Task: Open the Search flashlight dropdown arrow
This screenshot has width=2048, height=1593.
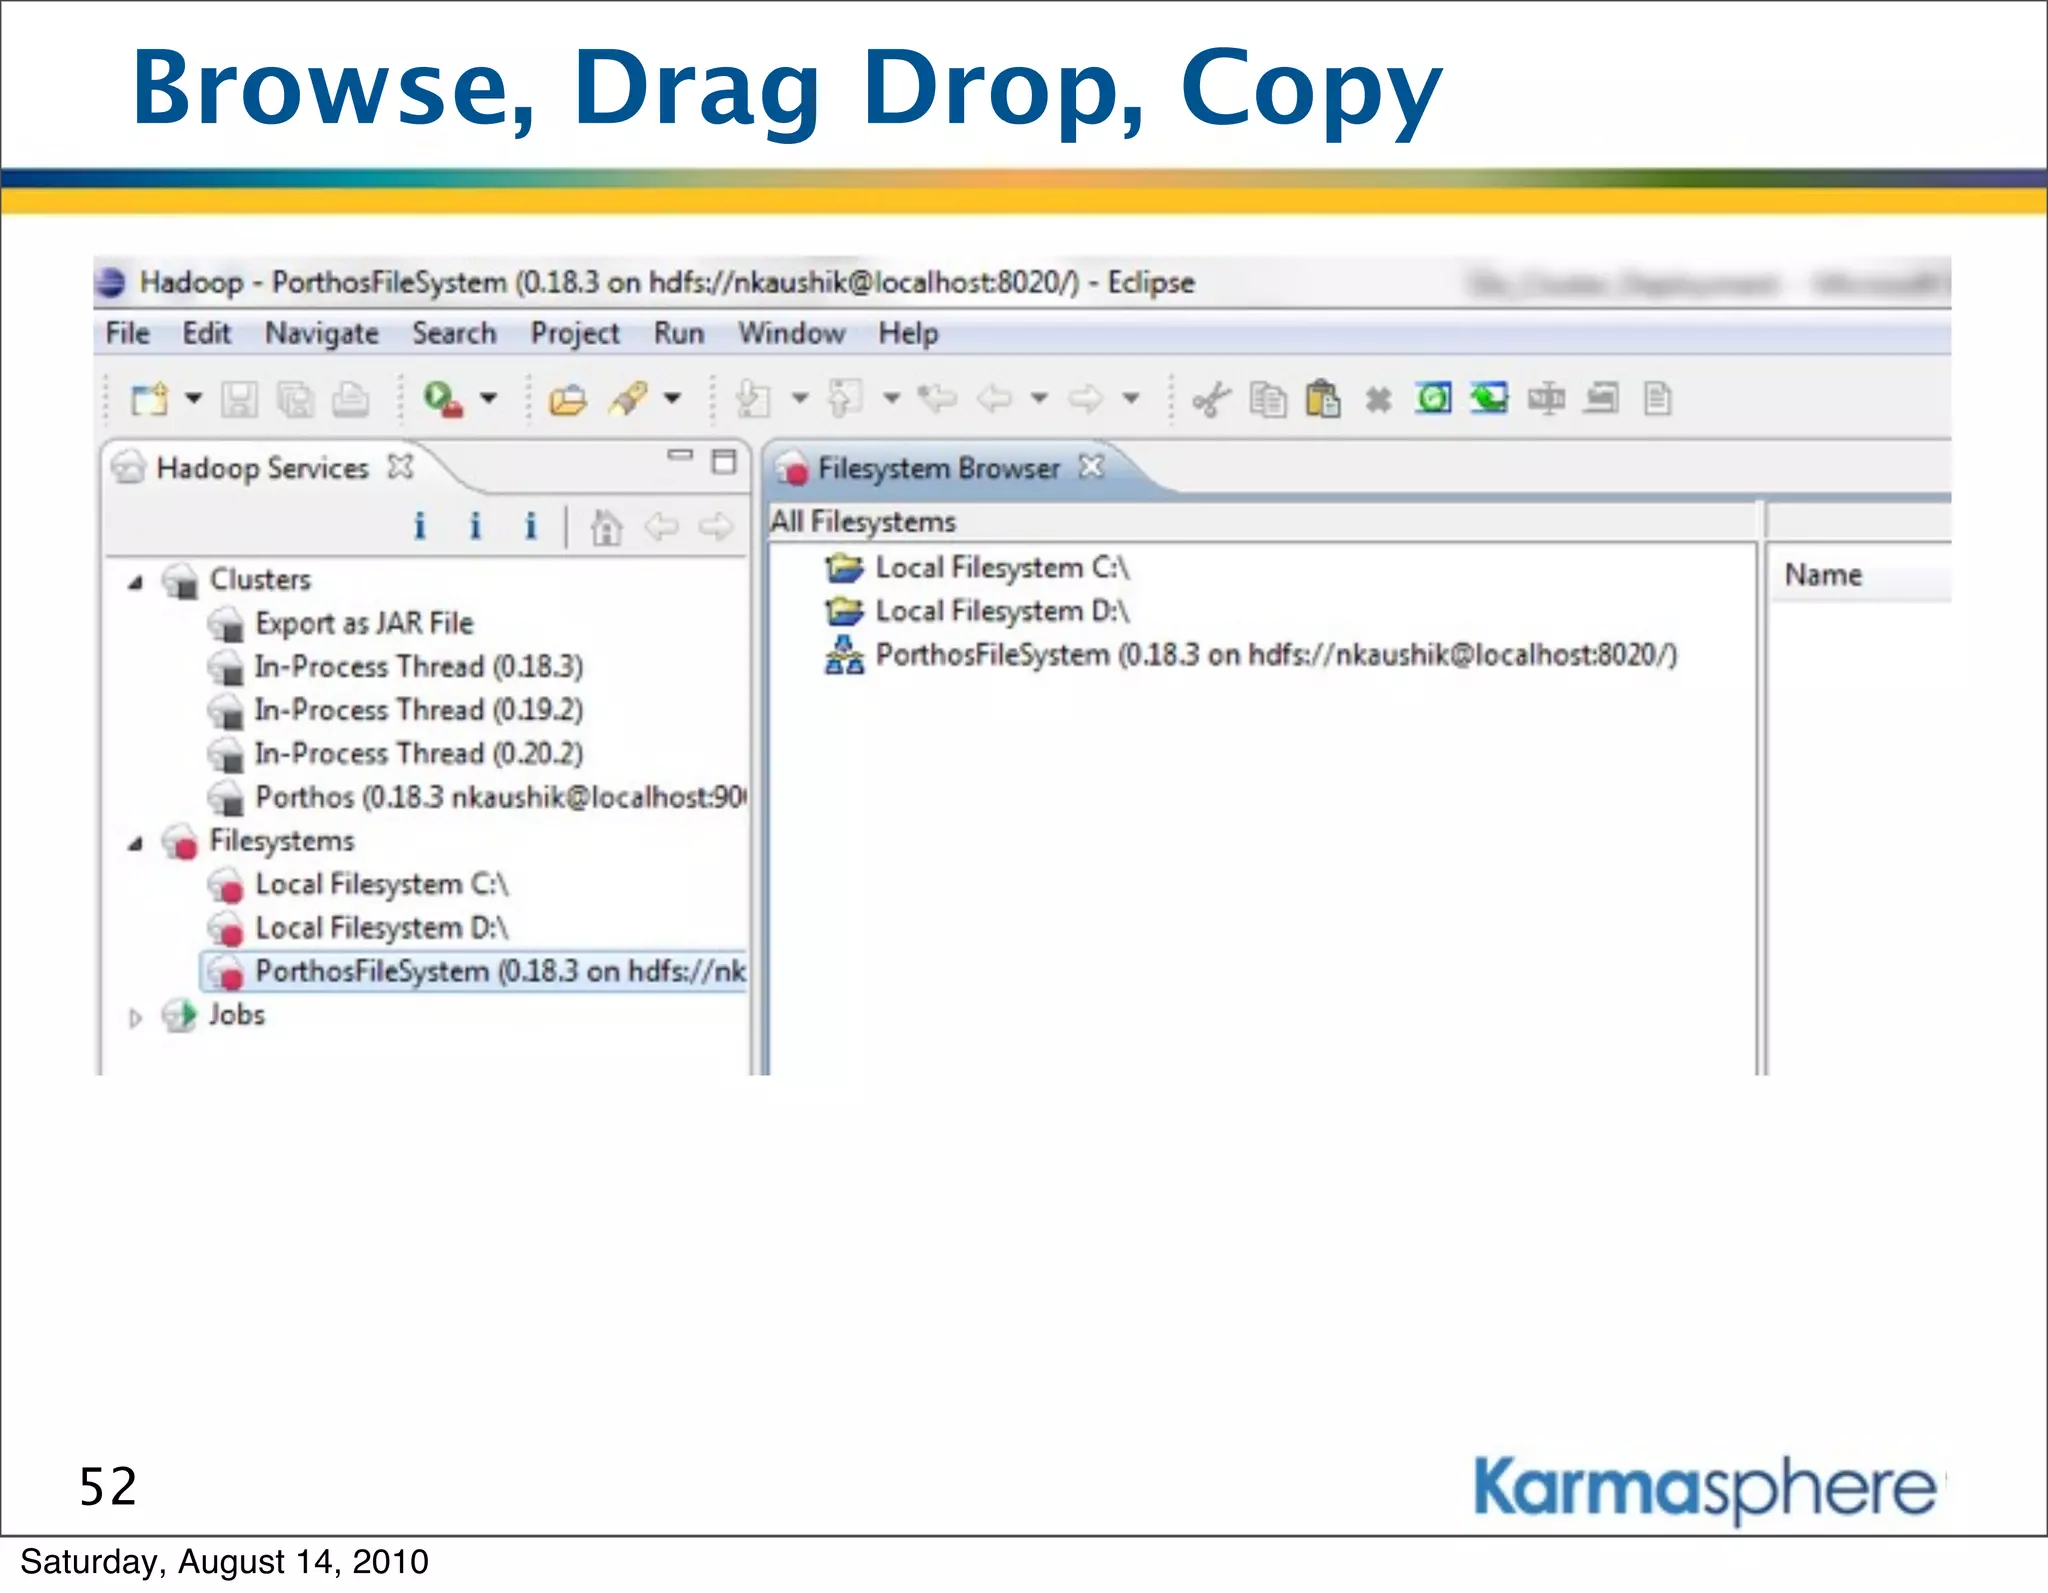Action: tap(673, 398)
